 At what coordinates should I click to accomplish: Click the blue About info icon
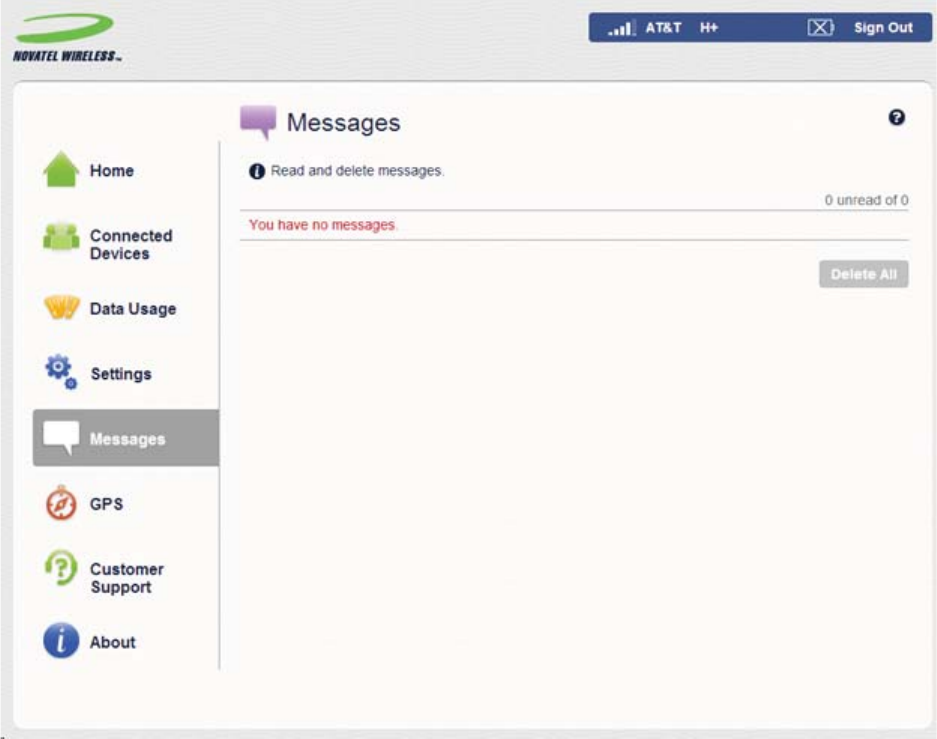point(61,640)
